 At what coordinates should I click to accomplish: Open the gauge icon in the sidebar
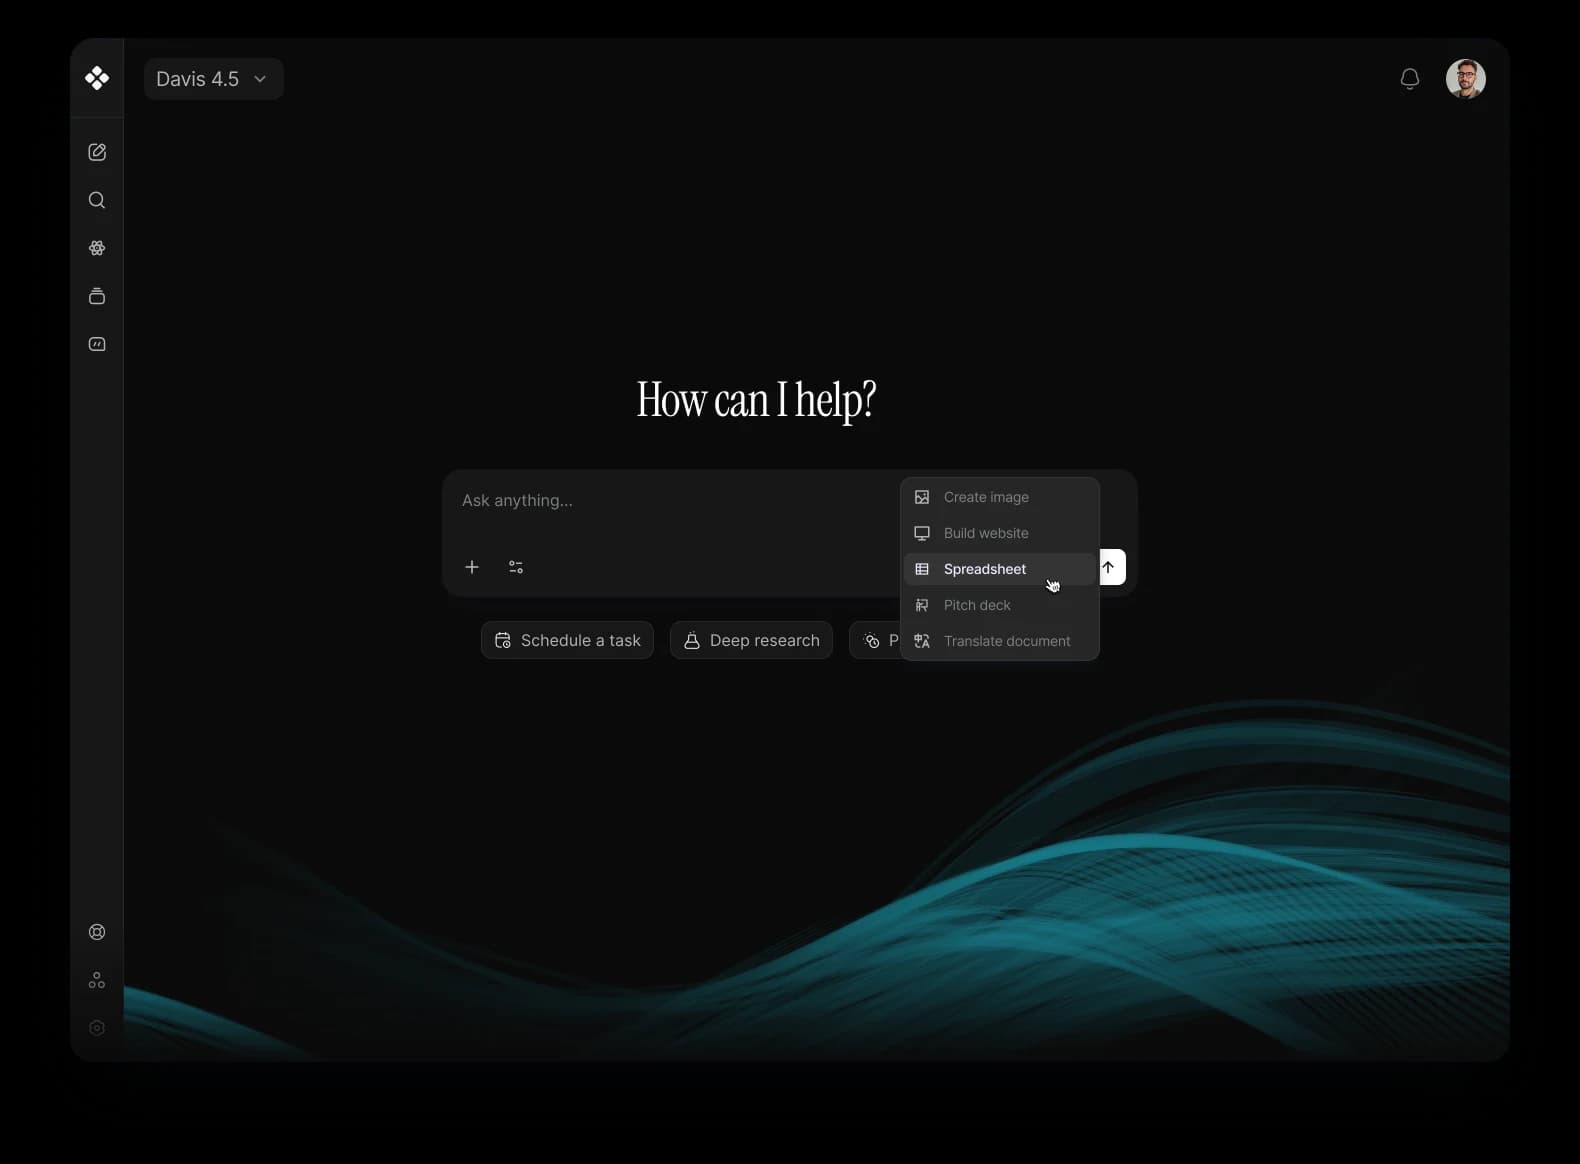point(97,344)
